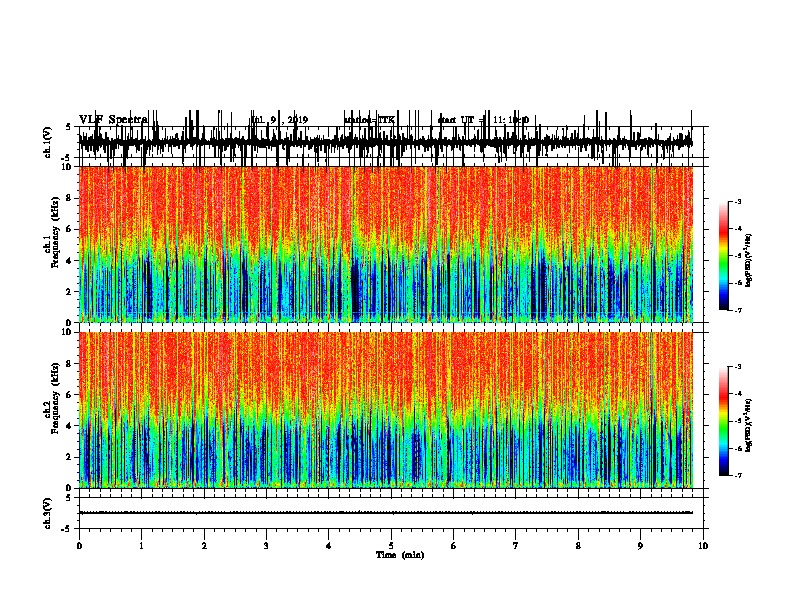
Task: Click the ch.1 color bar '-5' label
Action: [x=737, y=256]
